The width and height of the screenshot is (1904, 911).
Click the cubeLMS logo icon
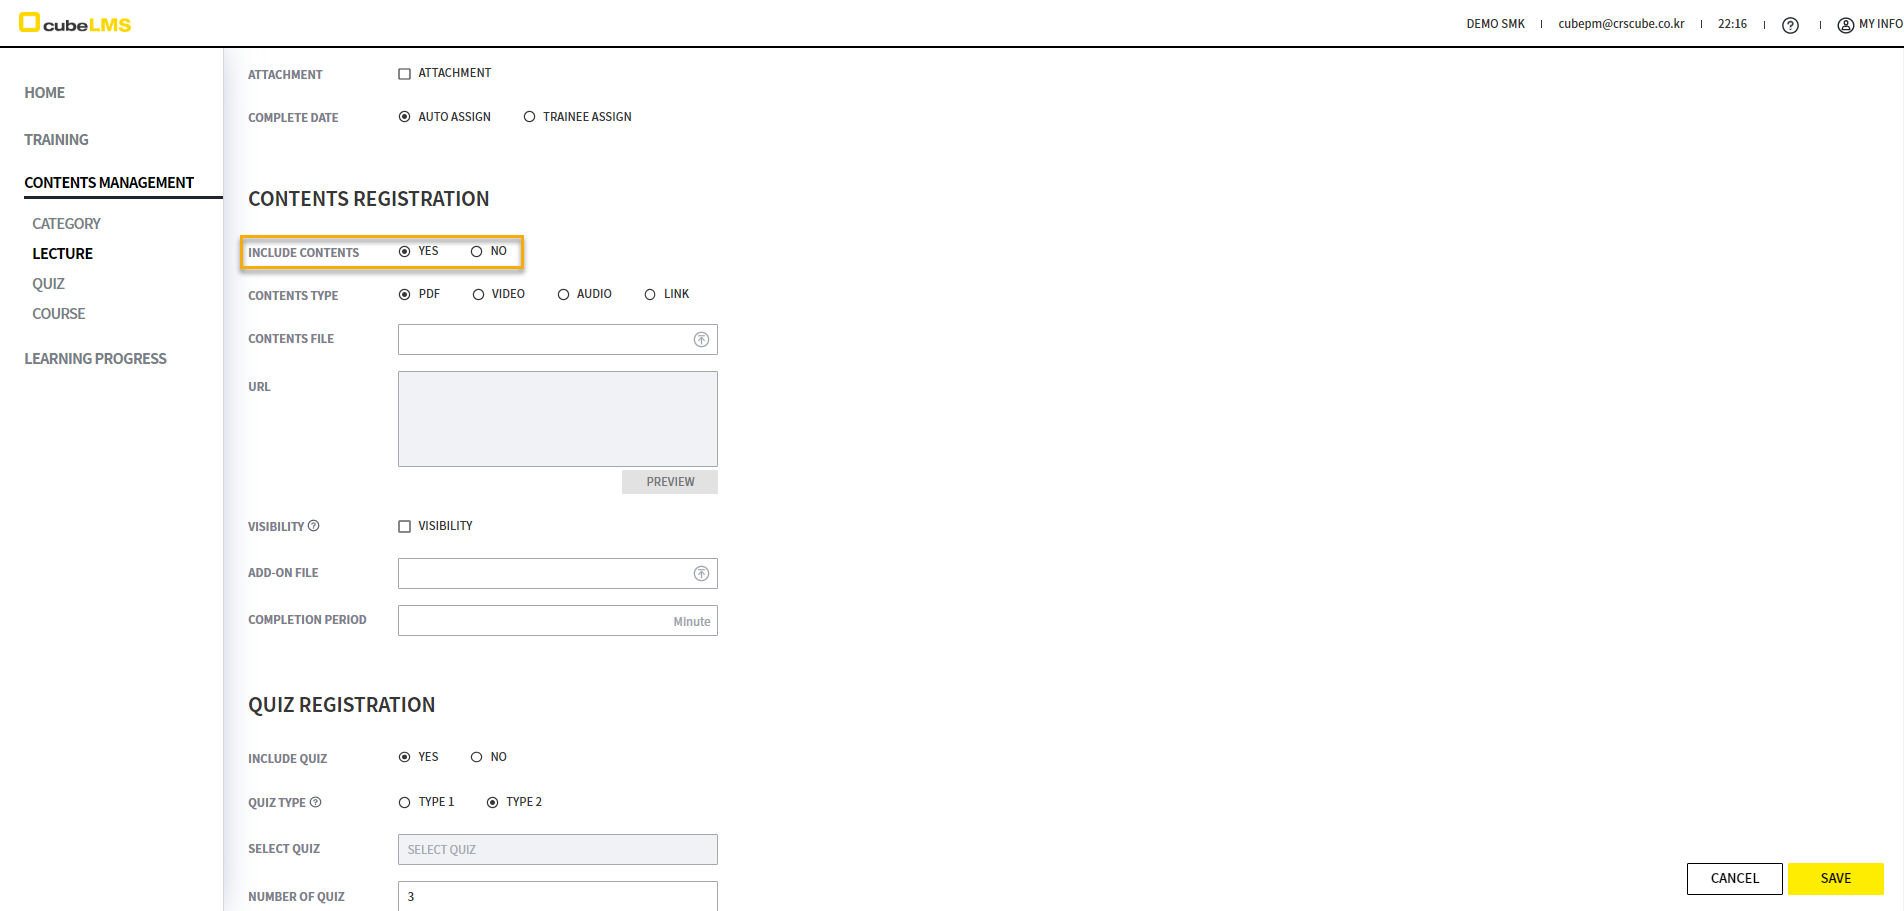30,22
